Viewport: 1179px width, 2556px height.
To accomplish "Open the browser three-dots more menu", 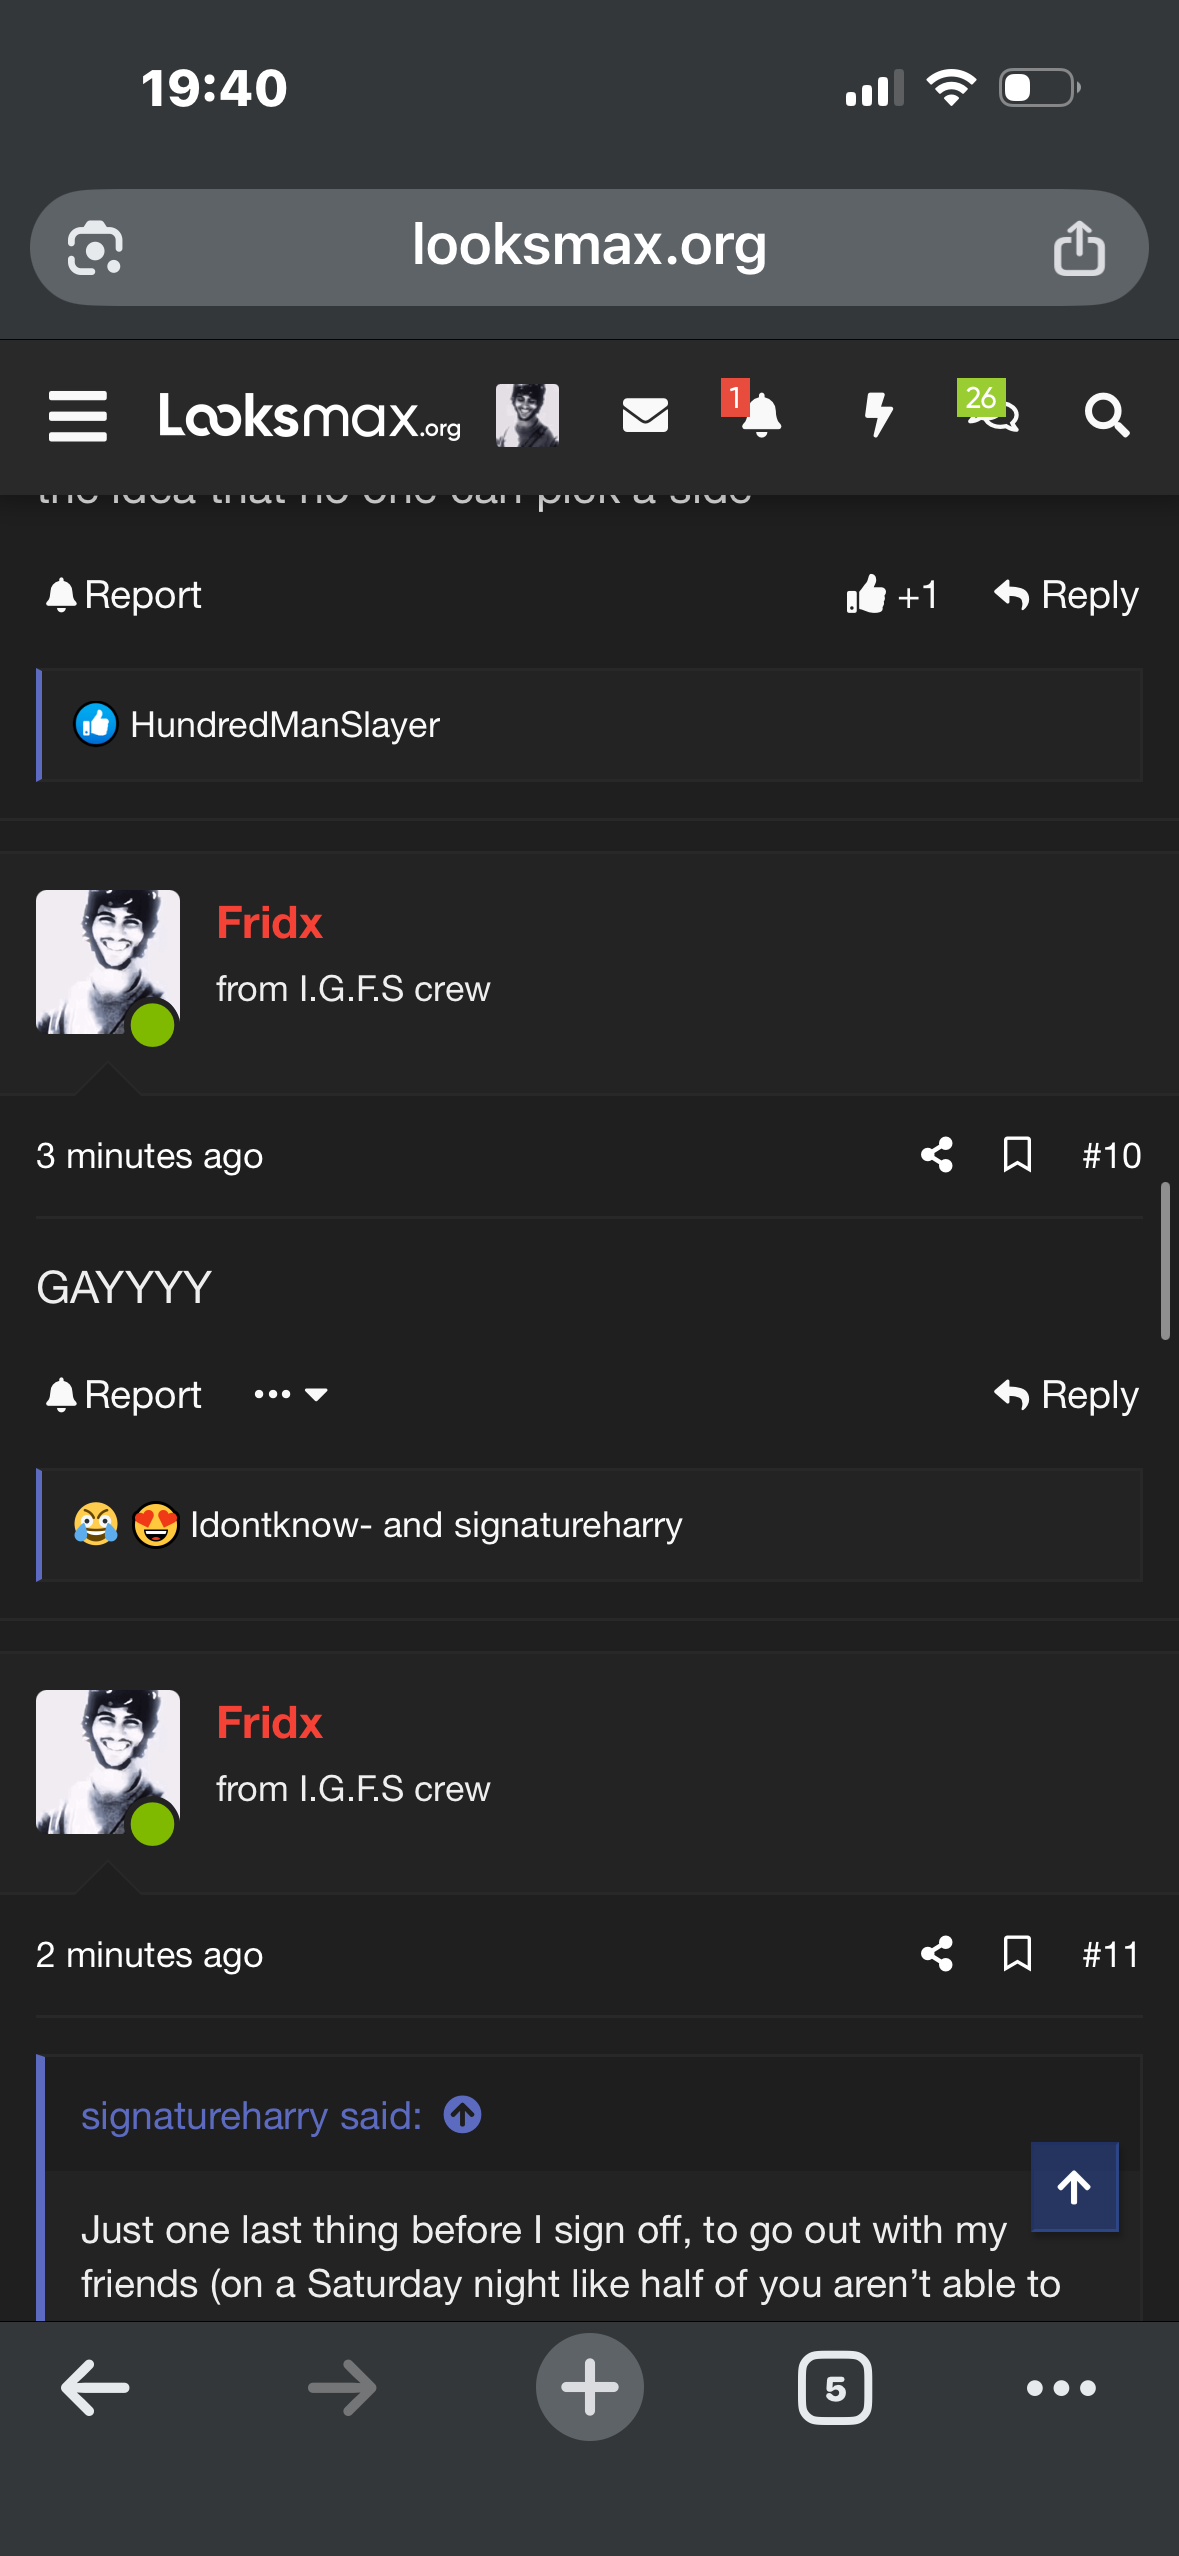I will point(1061,2388).
